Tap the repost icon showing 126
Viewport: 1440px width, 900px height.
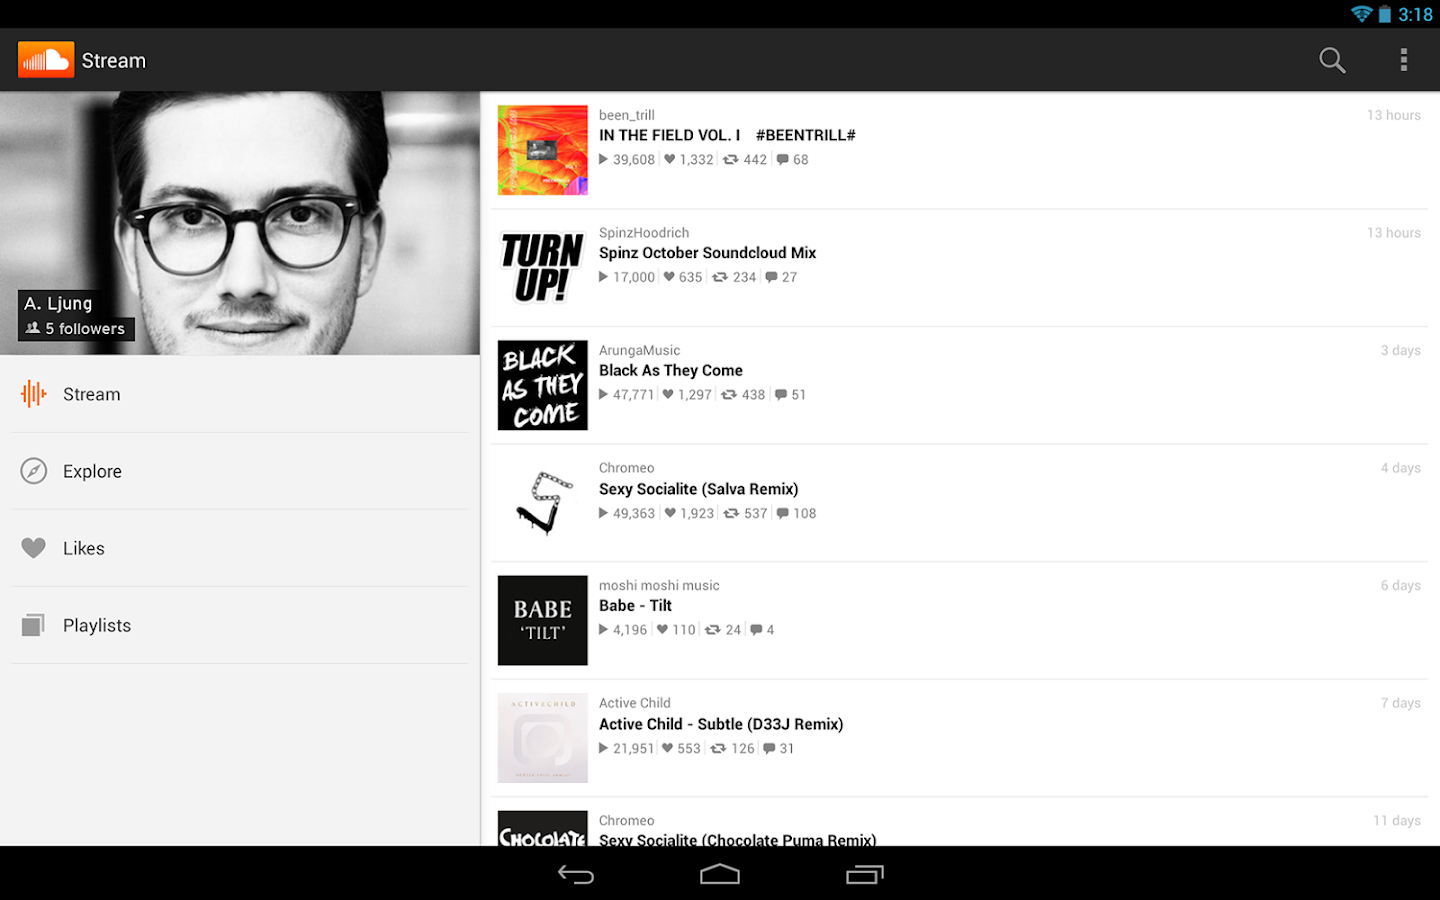(718, 748)
